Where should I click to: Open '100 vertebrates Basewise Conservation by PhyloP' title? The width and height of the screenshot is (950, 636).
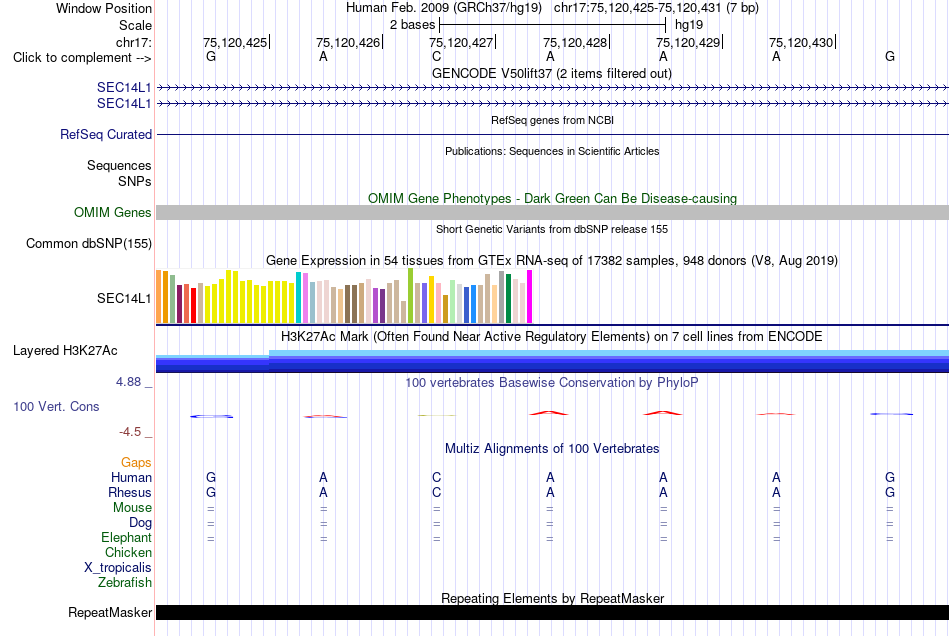(x=552, y=383)
